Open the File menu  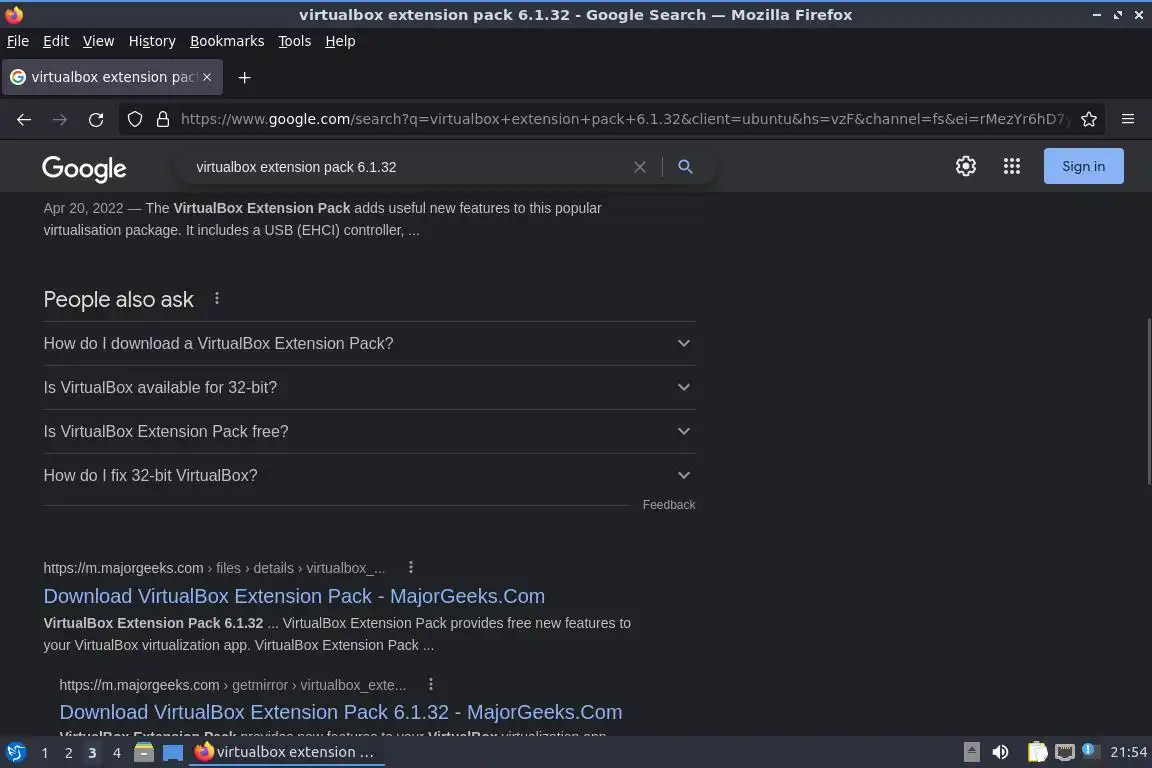[x=18, y=41]
